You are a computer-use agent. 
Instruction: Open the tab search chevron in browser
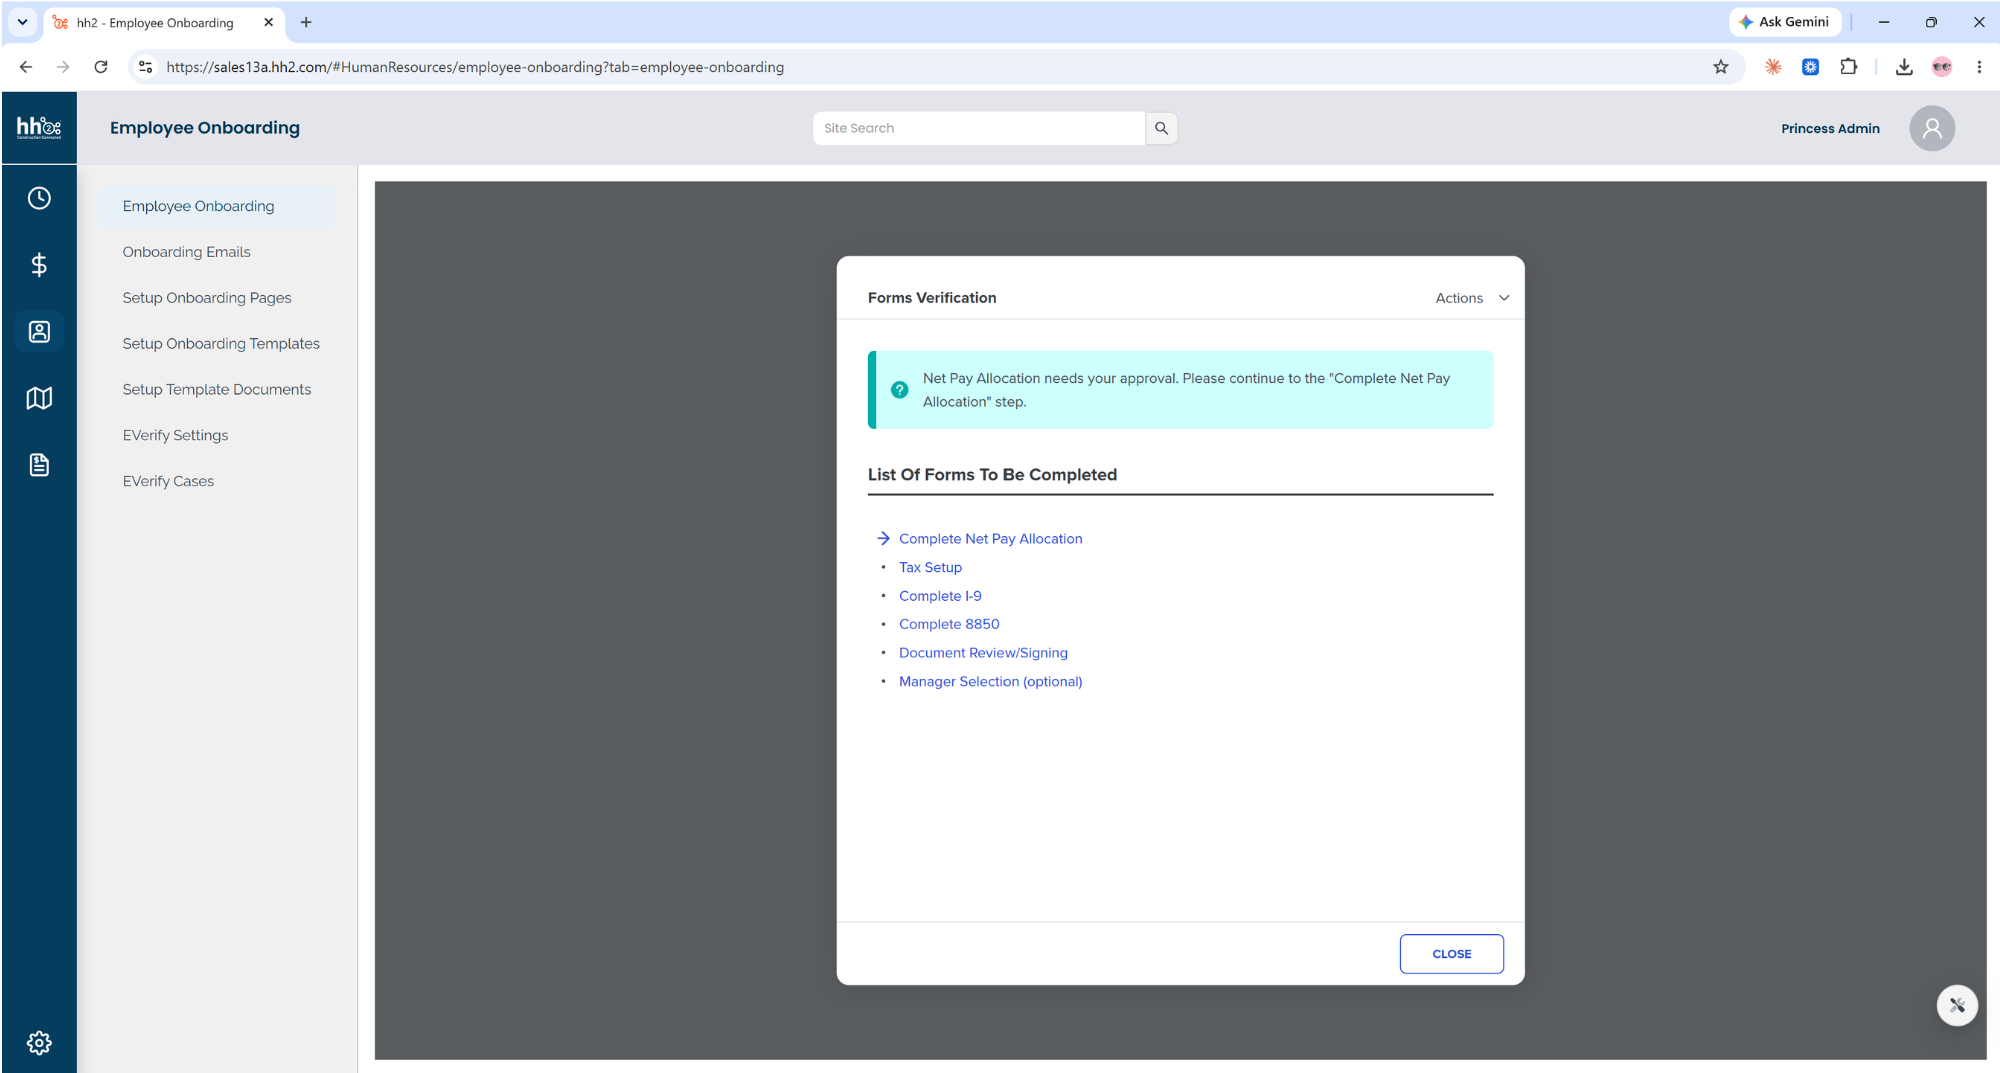pyautogui.click(x=22, y=22)
